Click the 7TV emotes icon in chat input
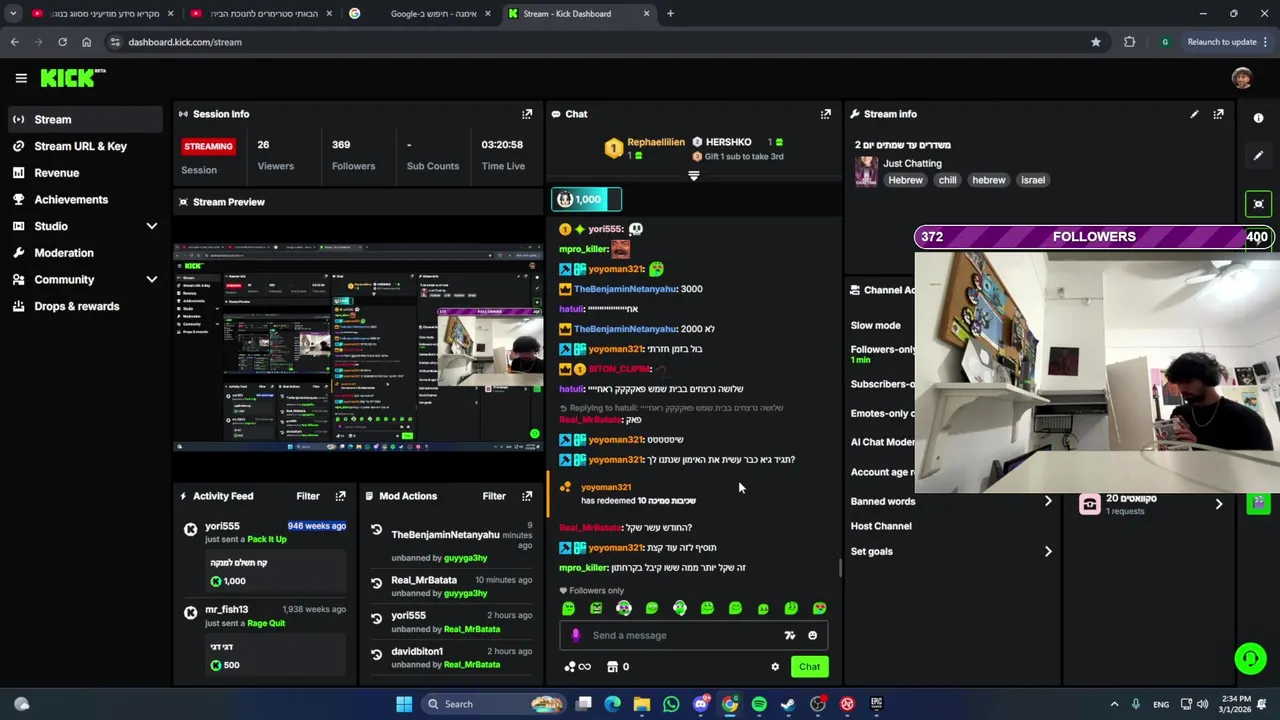1280x720 pixels. point(789,635)
